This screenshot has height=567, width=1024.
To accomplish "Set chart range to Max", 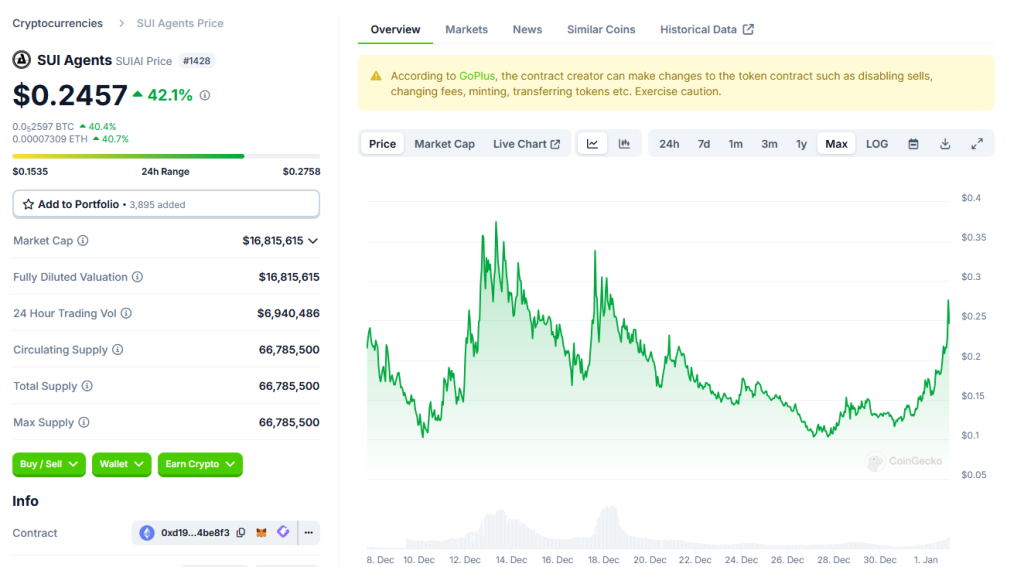I will click(837, 144).
